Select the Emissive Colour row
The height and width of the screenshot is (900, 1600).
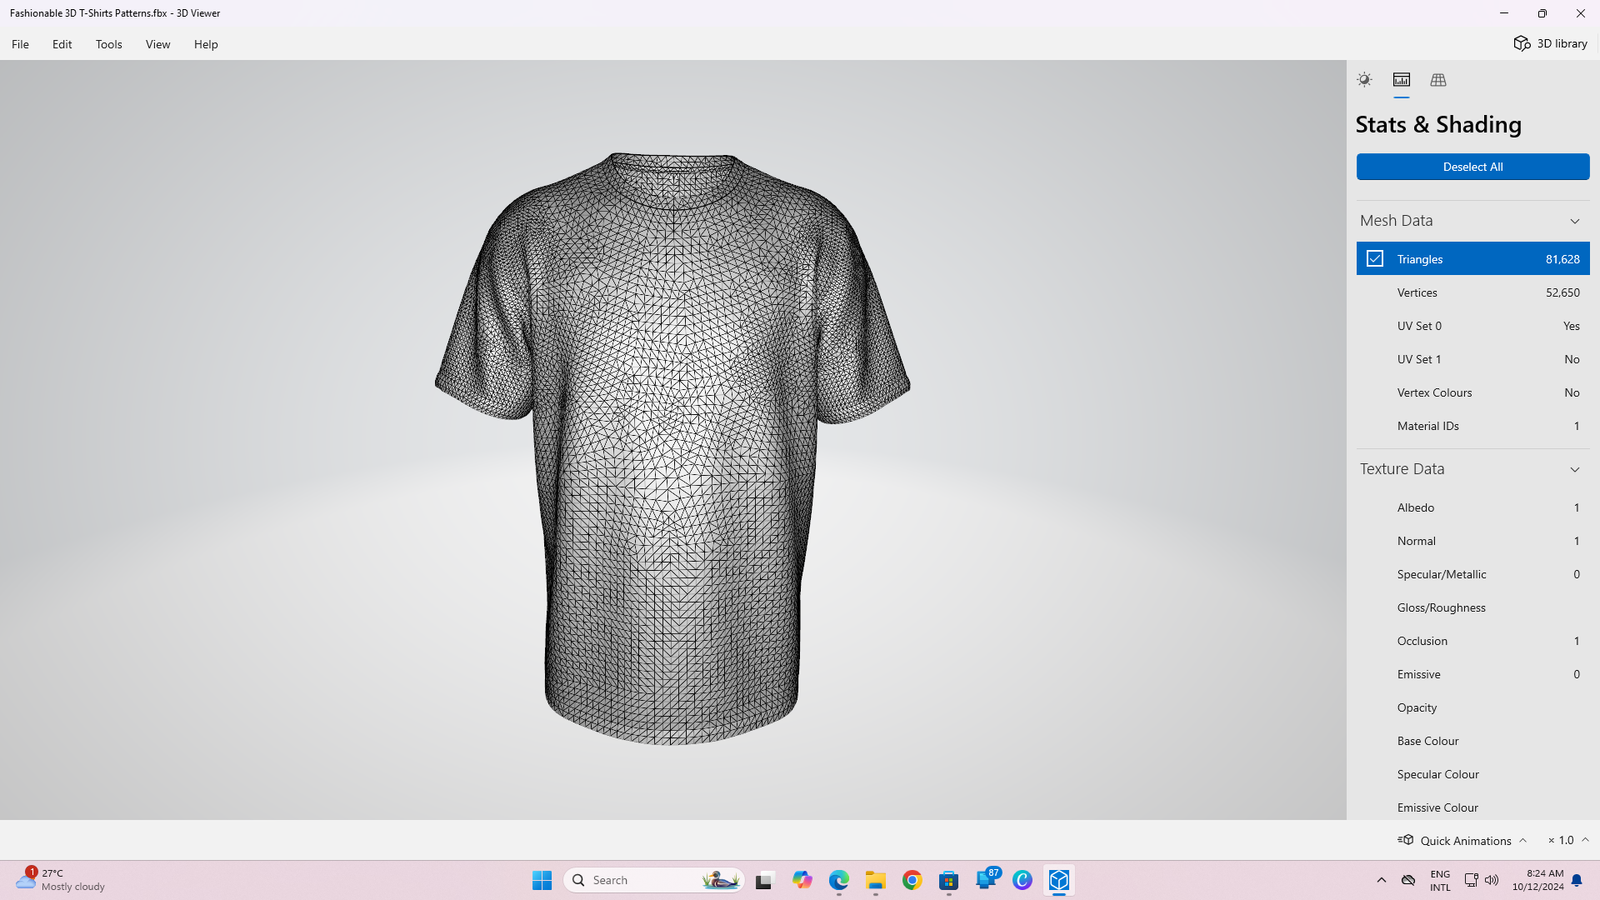point(1473,807)
